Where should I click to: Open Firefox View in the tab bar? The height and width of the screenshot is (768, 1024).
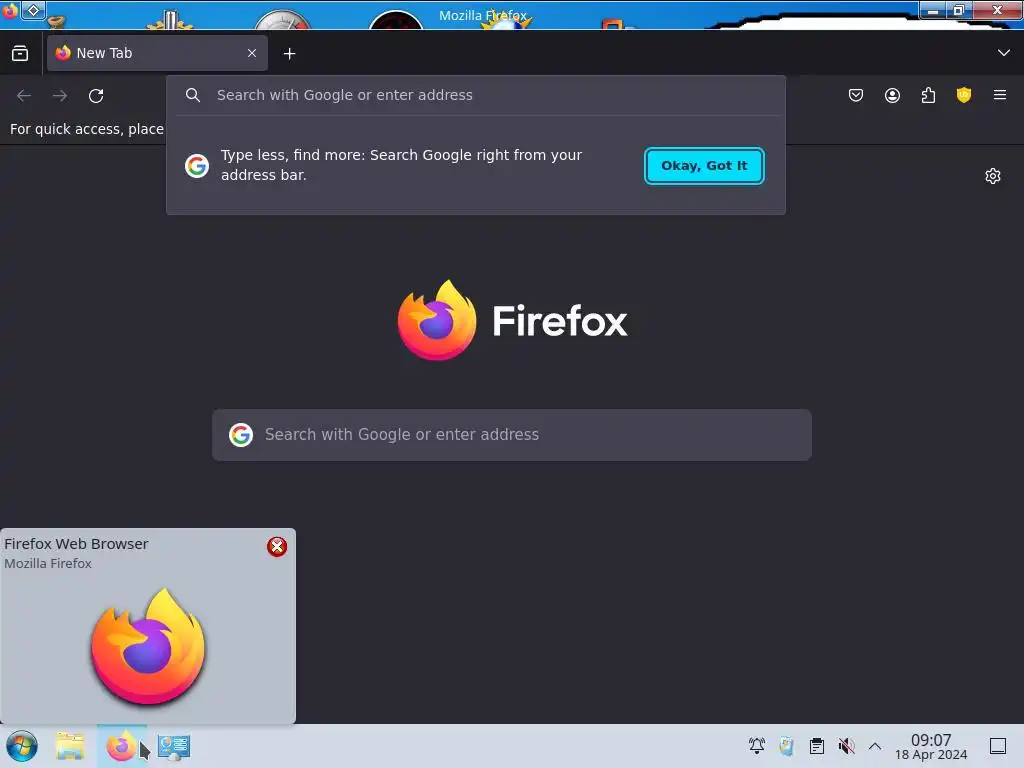point(20,54)
